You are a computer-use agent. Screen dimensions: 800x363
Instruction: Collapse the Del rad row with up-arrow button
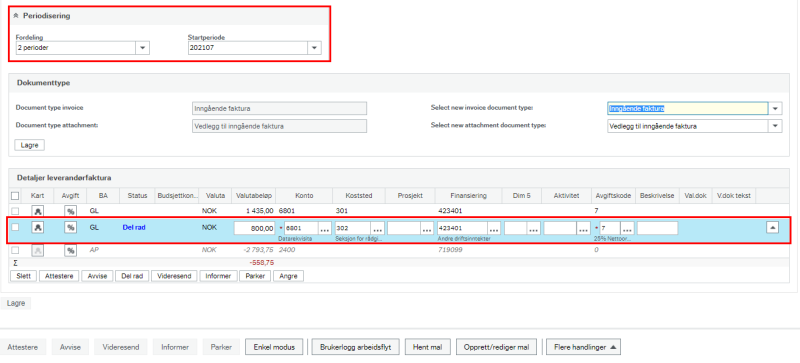point(772,228)
